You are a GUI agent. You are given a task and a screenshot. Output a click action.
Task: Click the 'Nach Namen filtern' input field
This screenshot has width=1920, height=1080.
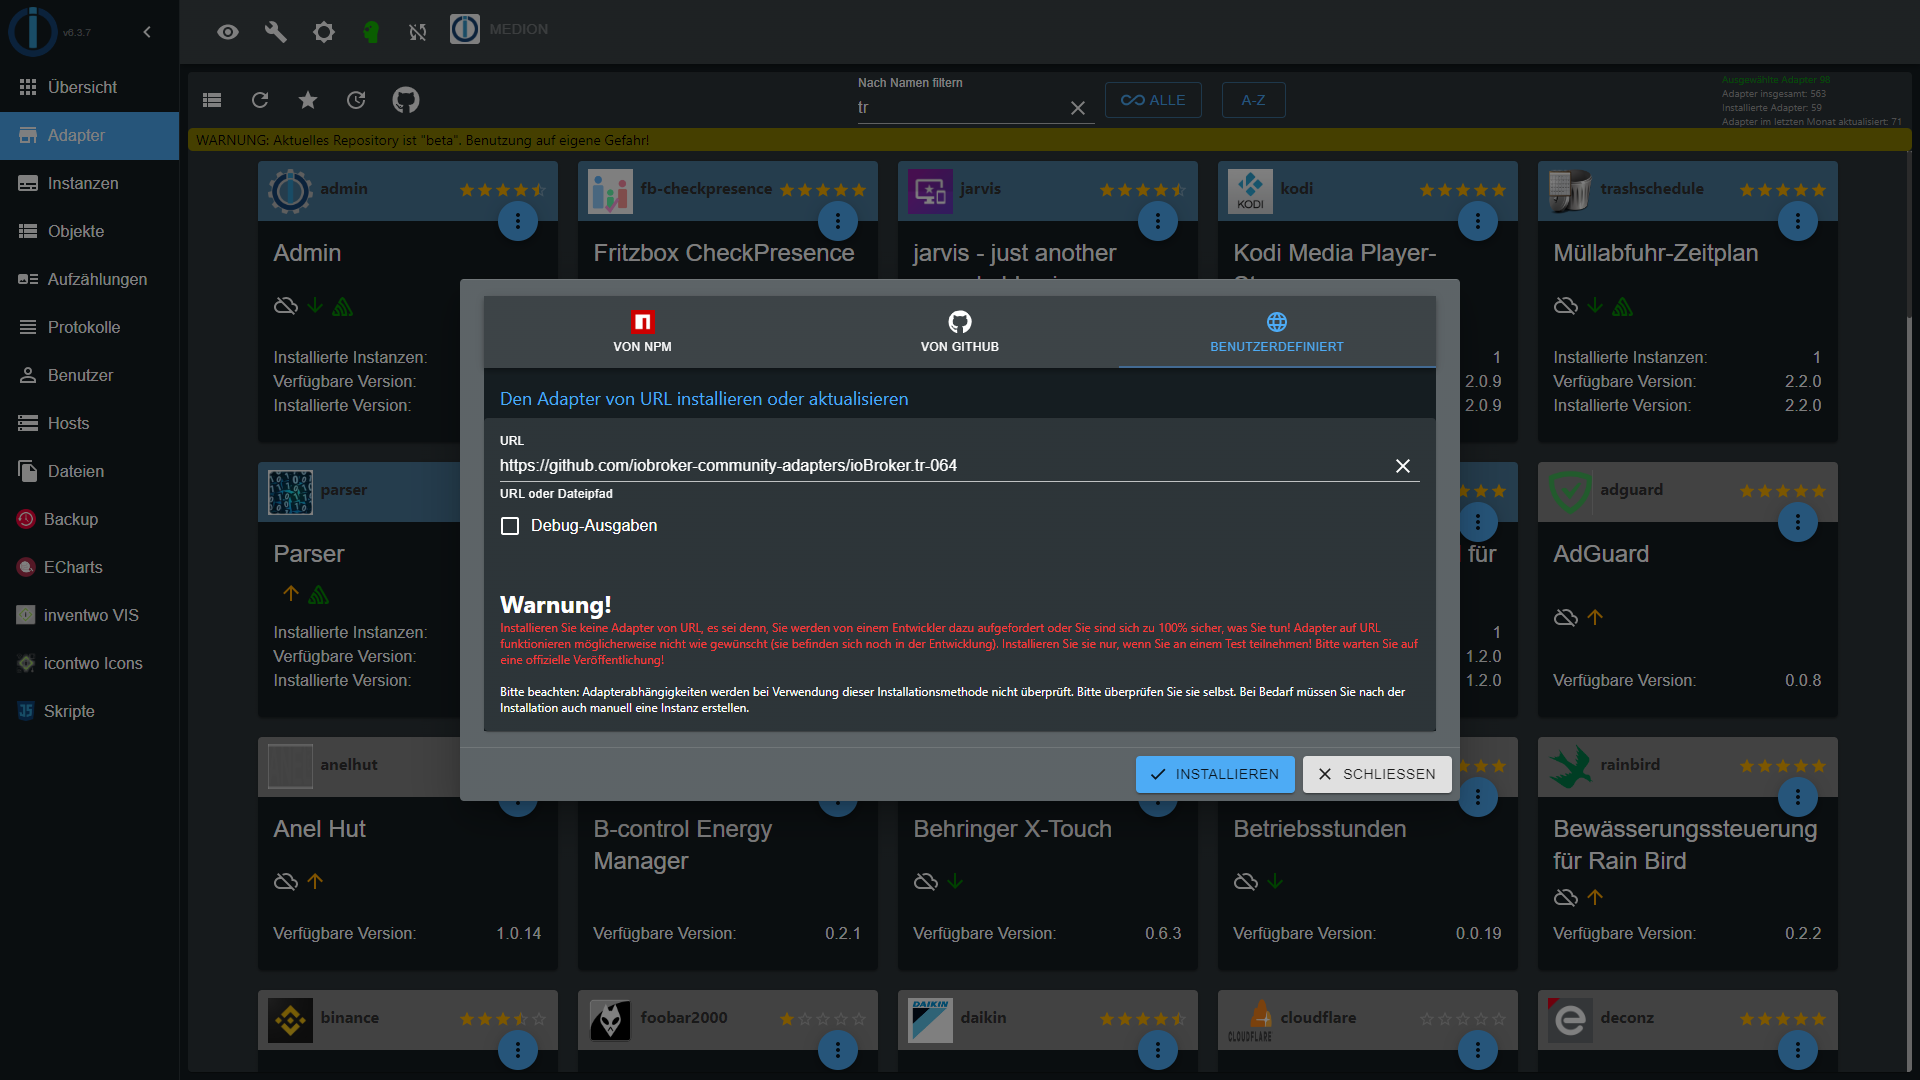coord(960,108)
